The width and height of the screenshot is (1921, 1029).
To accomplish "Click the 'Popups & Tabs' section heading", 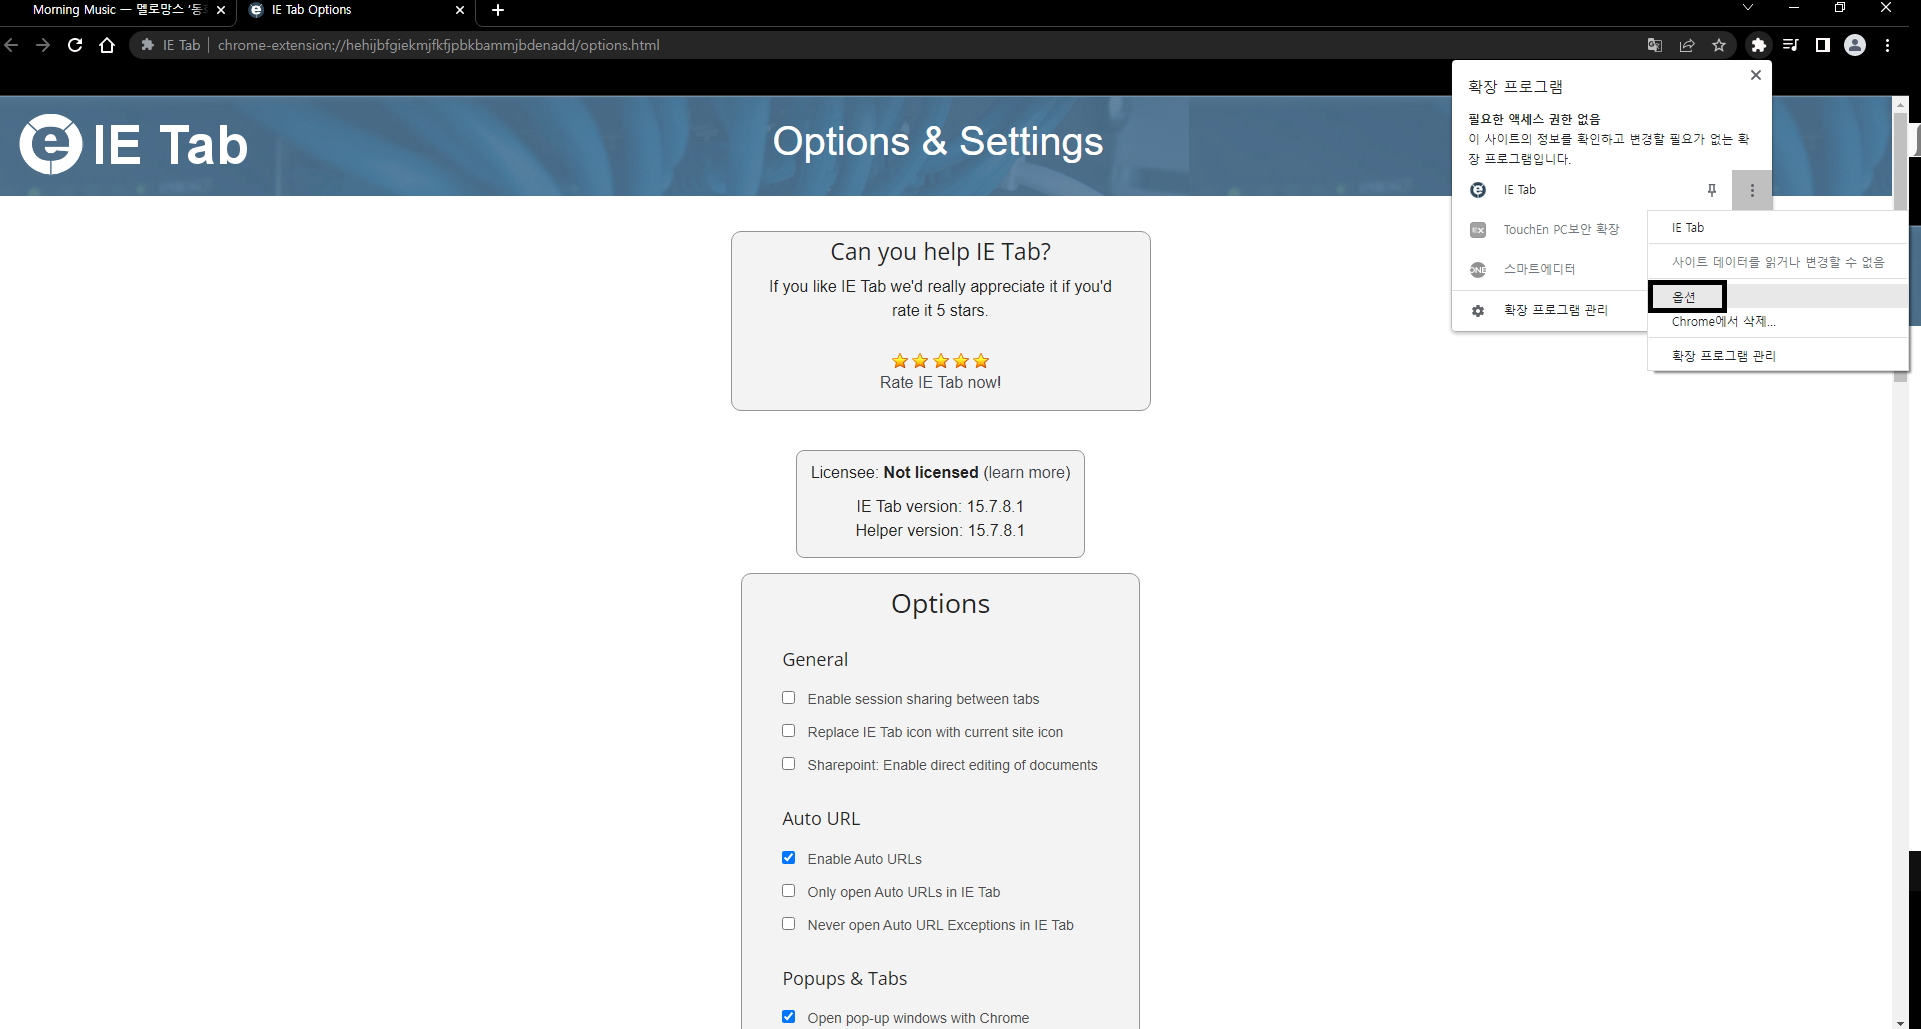I will pyautogui.click(x=845, y=979).
